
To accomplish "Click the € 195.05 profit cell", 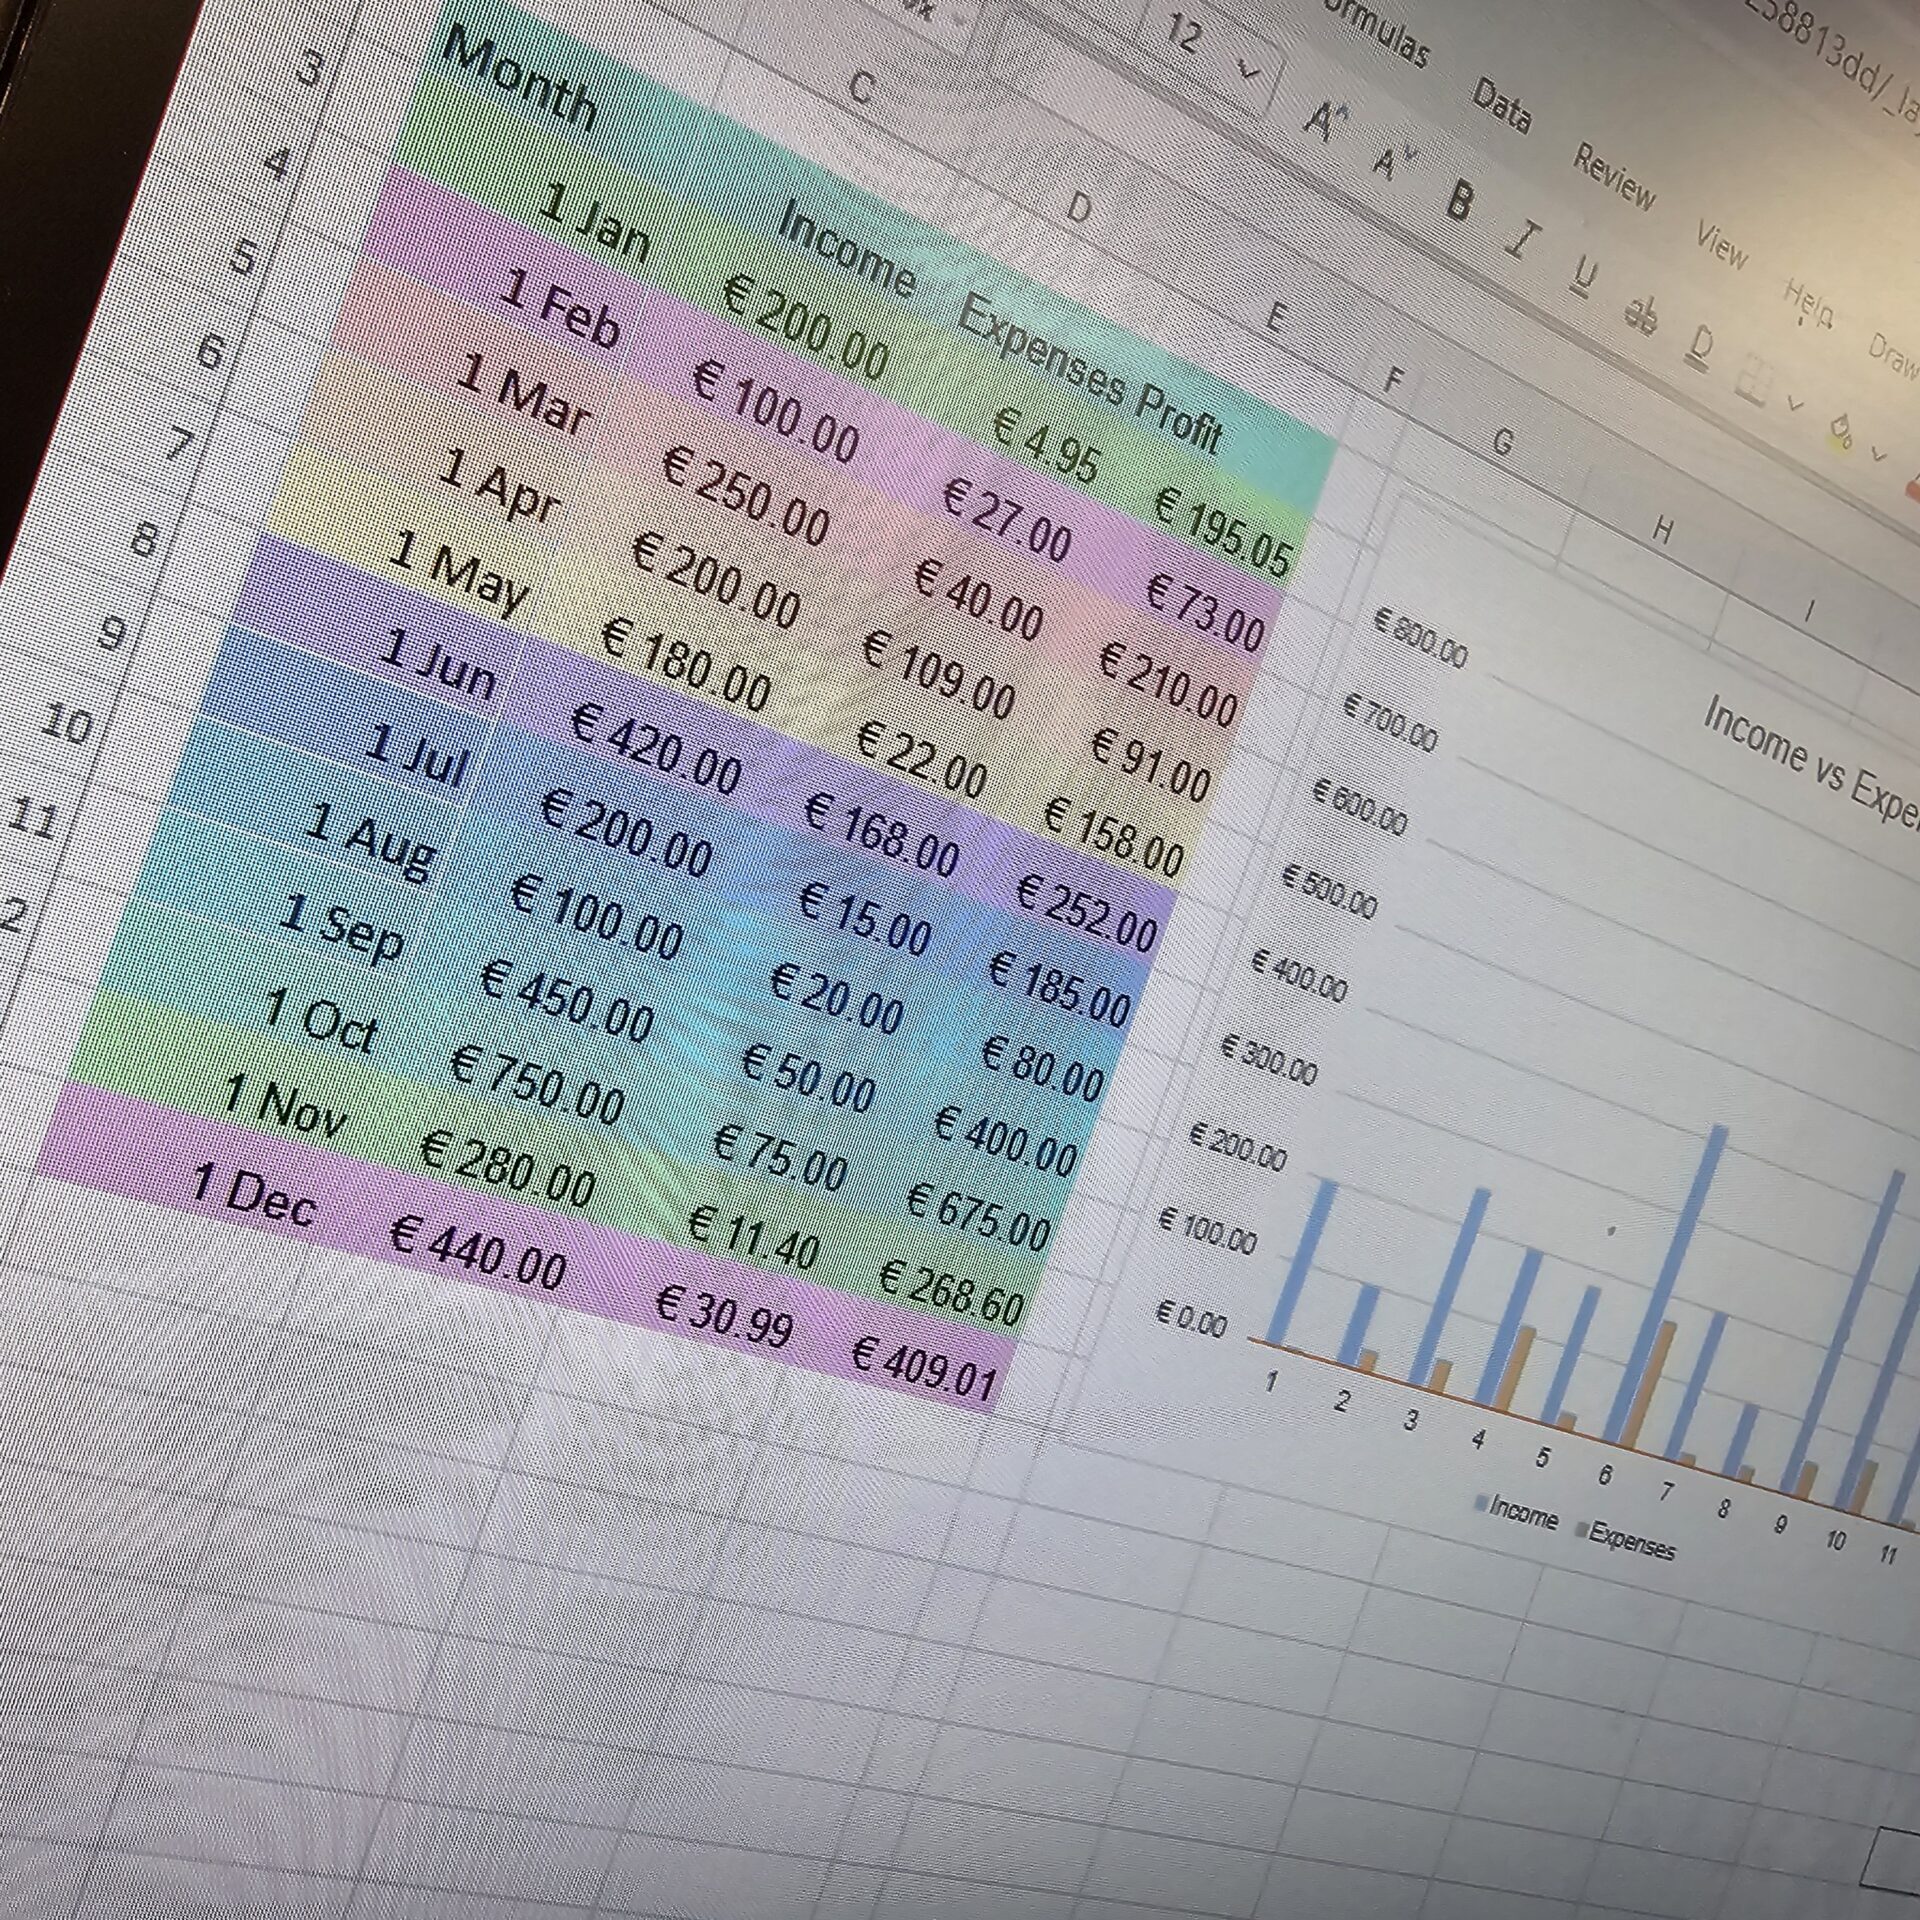I will click(1222, 530).
